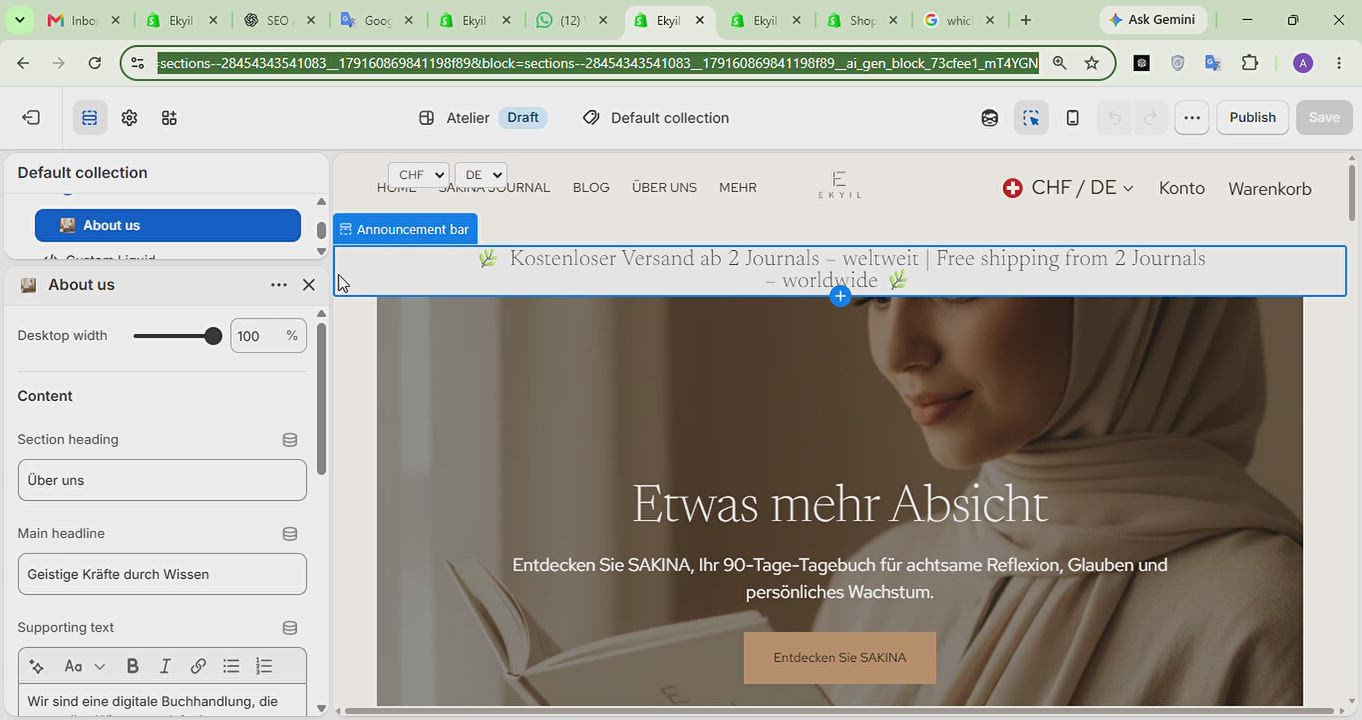Open CHF currency dropdown in preview
Screen dimensions: 1362x720
[x=418, y=175]
